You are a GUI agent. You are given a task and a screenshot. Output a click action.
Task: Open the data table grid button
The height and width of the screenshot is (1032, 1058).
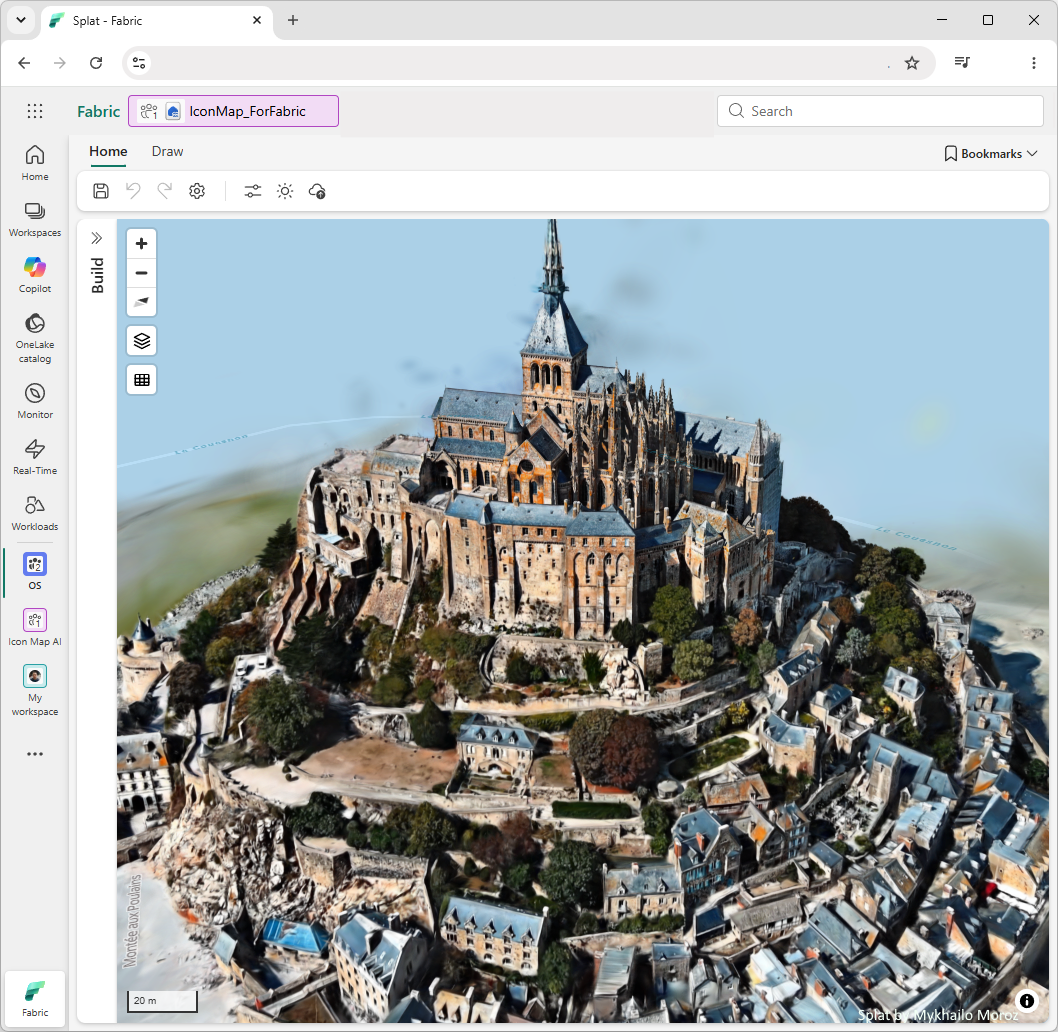142,380
